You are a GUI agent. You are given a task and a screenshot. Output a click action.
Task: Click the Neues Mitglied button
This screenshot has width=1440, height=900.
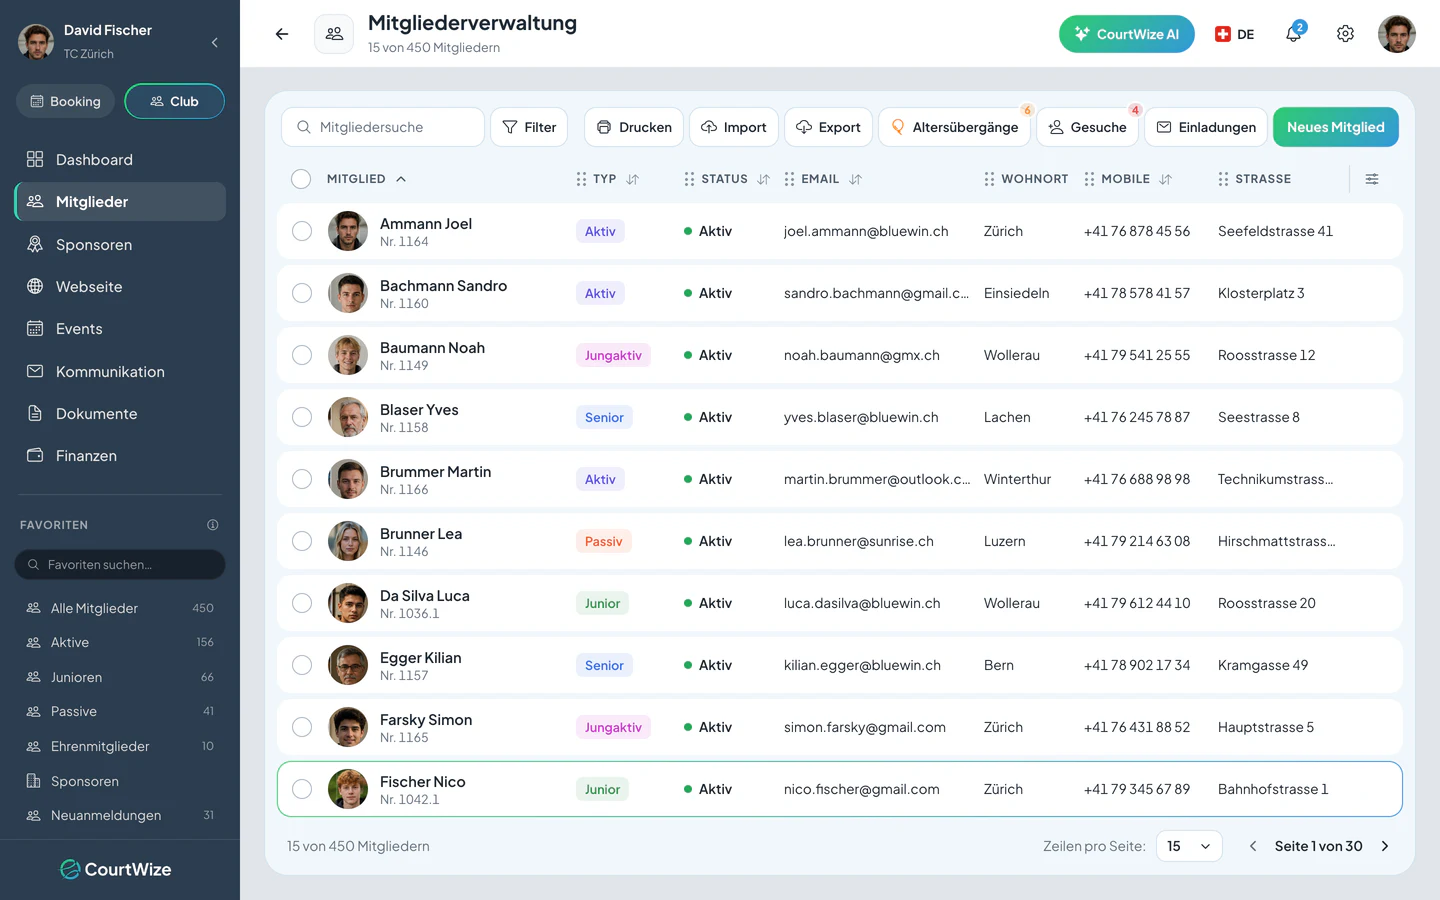click(1335, 127)
